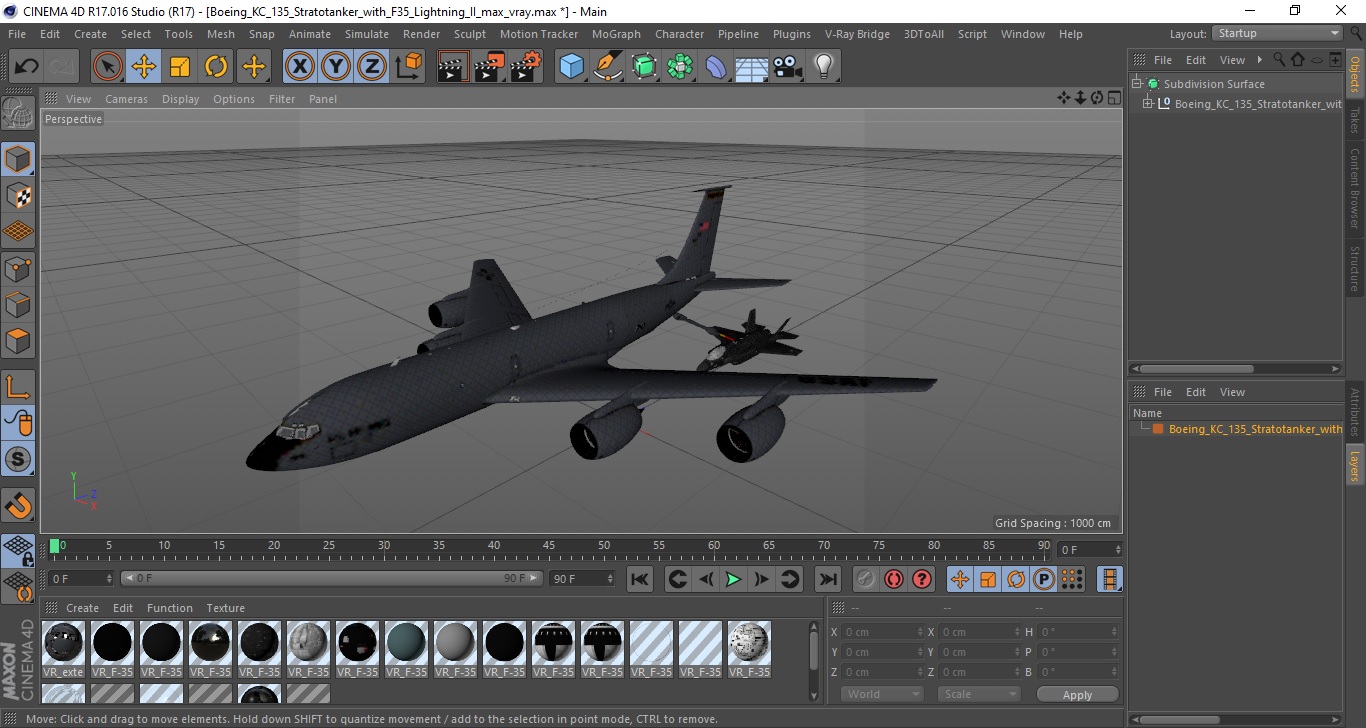Click the viewport maximize toggle icon
Screen dimensions: 1366x728
coord(1114,98)
